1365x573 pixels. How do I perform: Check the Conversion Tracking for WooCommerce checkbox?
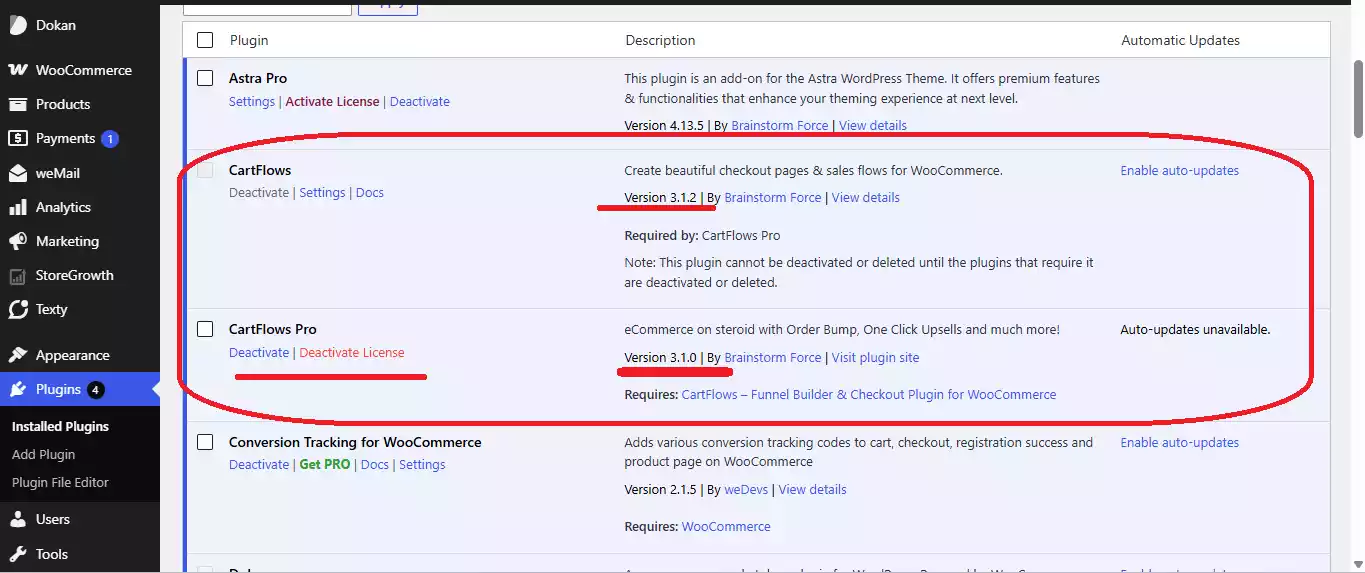click(205, 442)
